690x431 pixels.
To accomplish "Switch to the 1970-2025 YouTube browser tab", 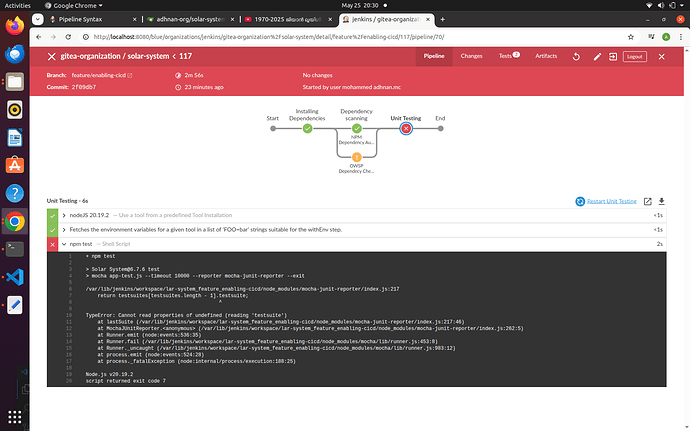I will click(x=288, y=19).
